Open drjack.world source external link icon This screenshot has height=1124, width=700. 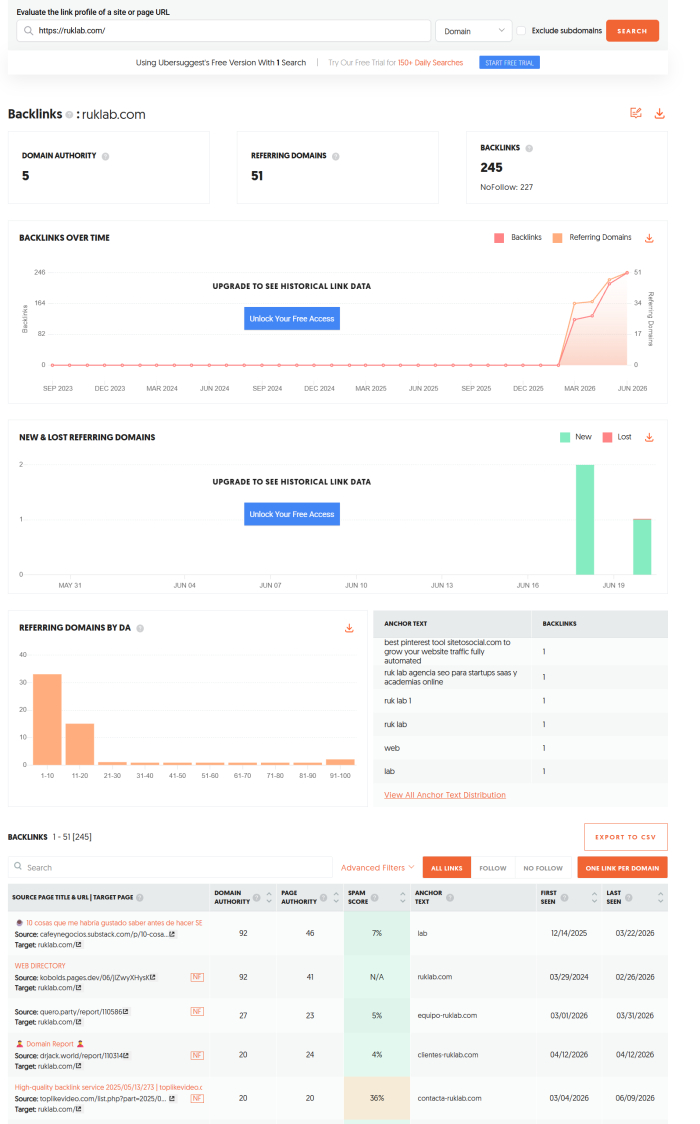coord(126,1055)
